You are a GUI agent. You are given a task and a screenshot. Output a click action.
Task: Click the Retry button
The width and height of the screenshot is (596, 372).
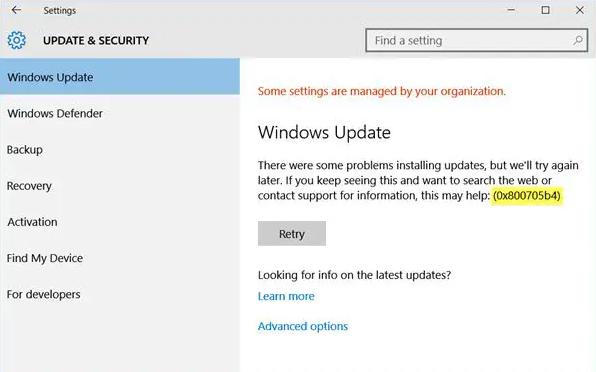pyautogui.click(x=292, y=234)
